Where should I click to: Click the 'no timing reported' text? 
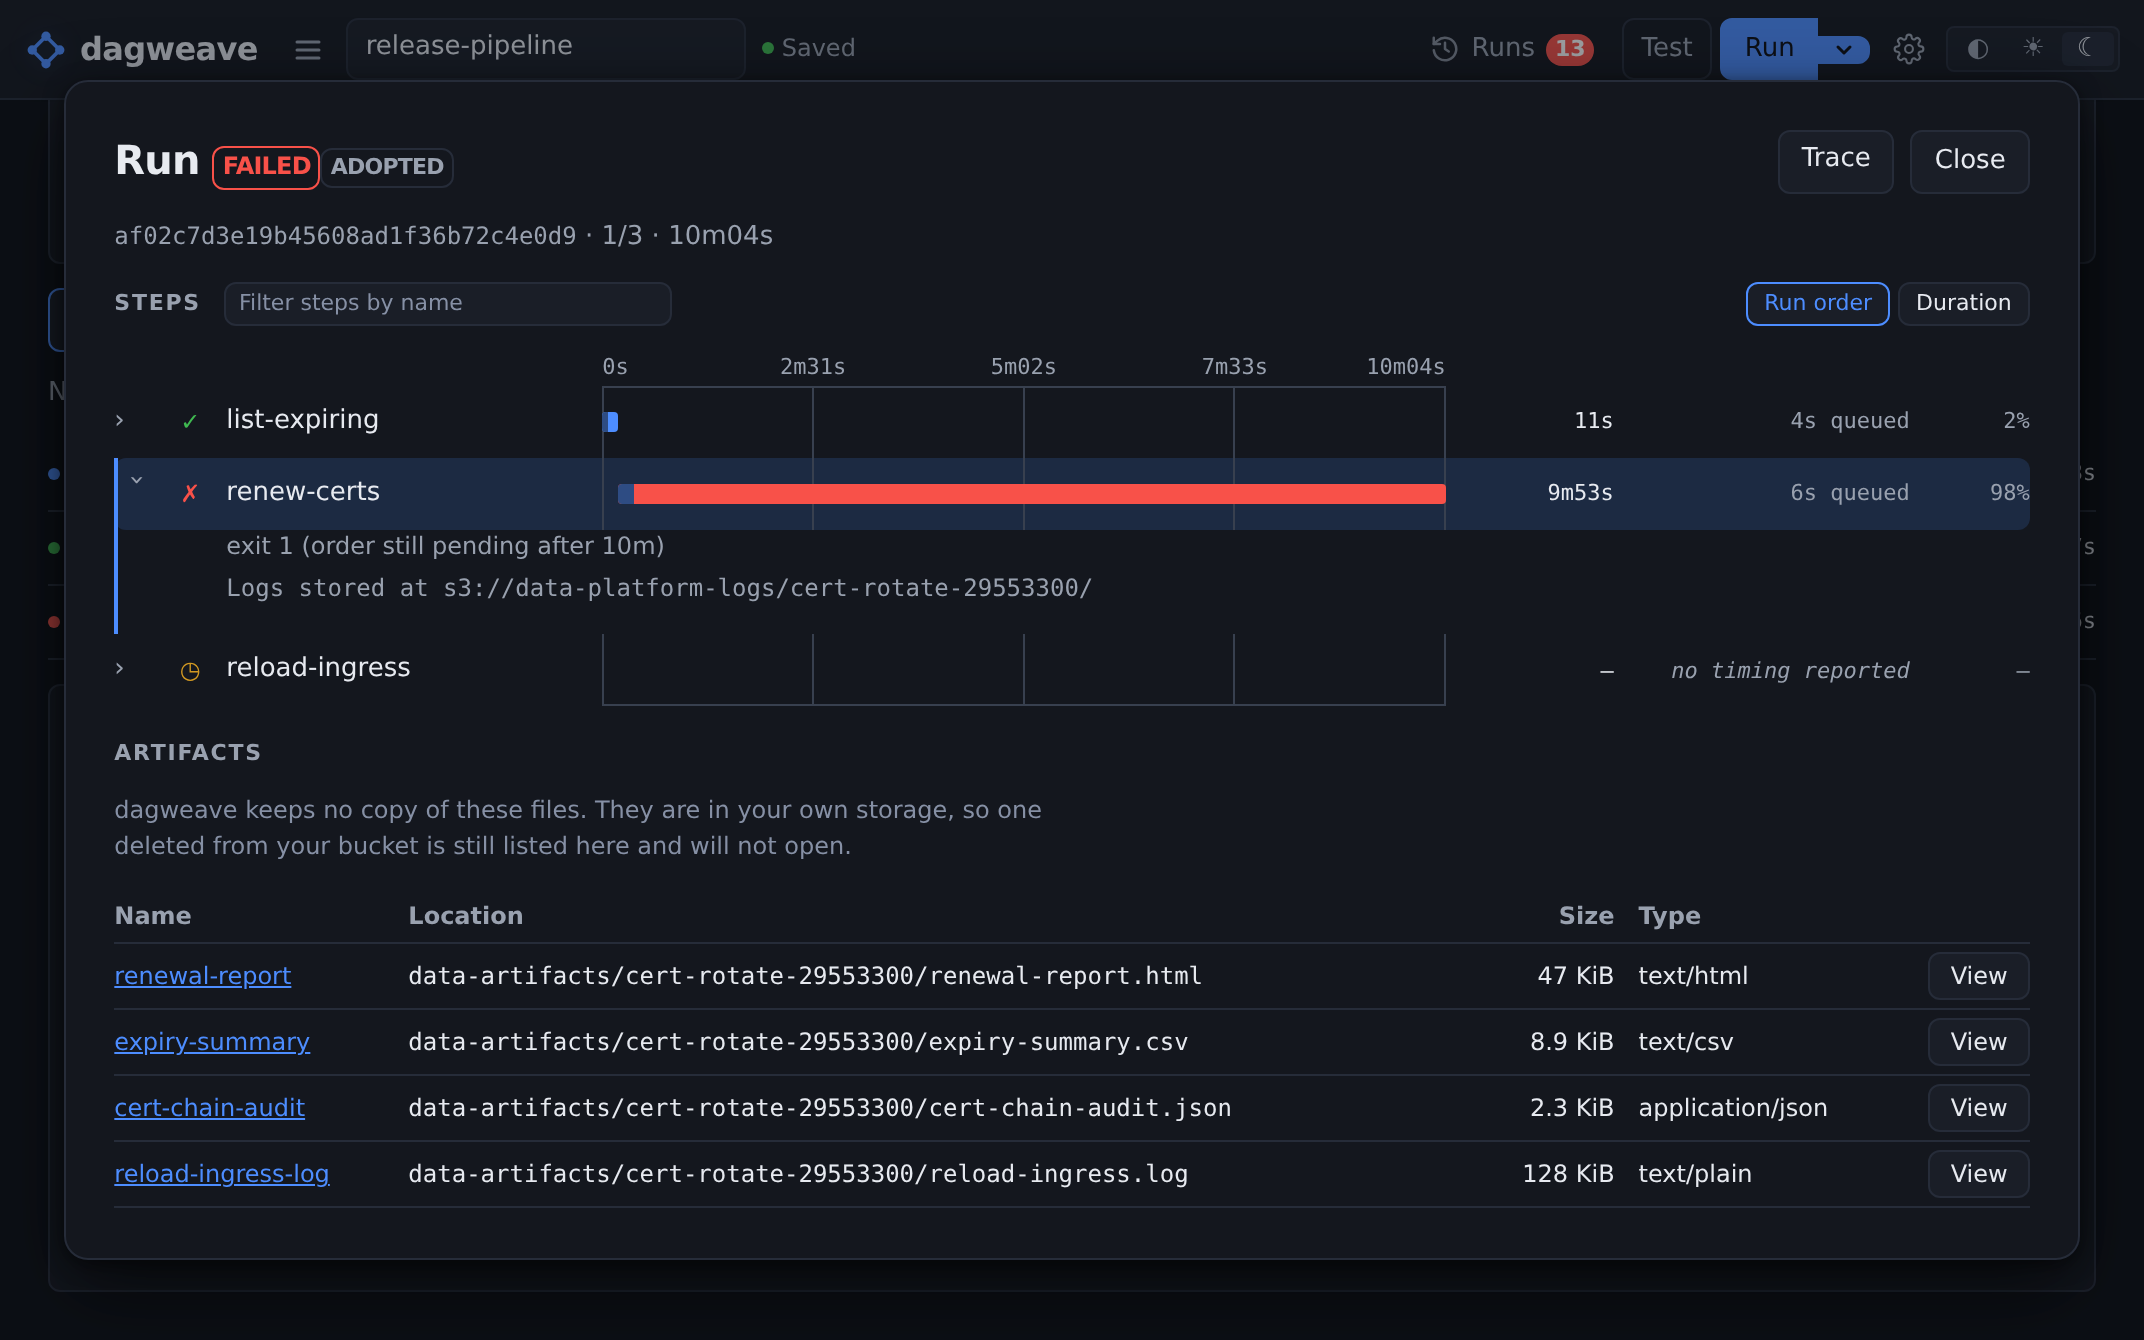tap(1790, 671)
